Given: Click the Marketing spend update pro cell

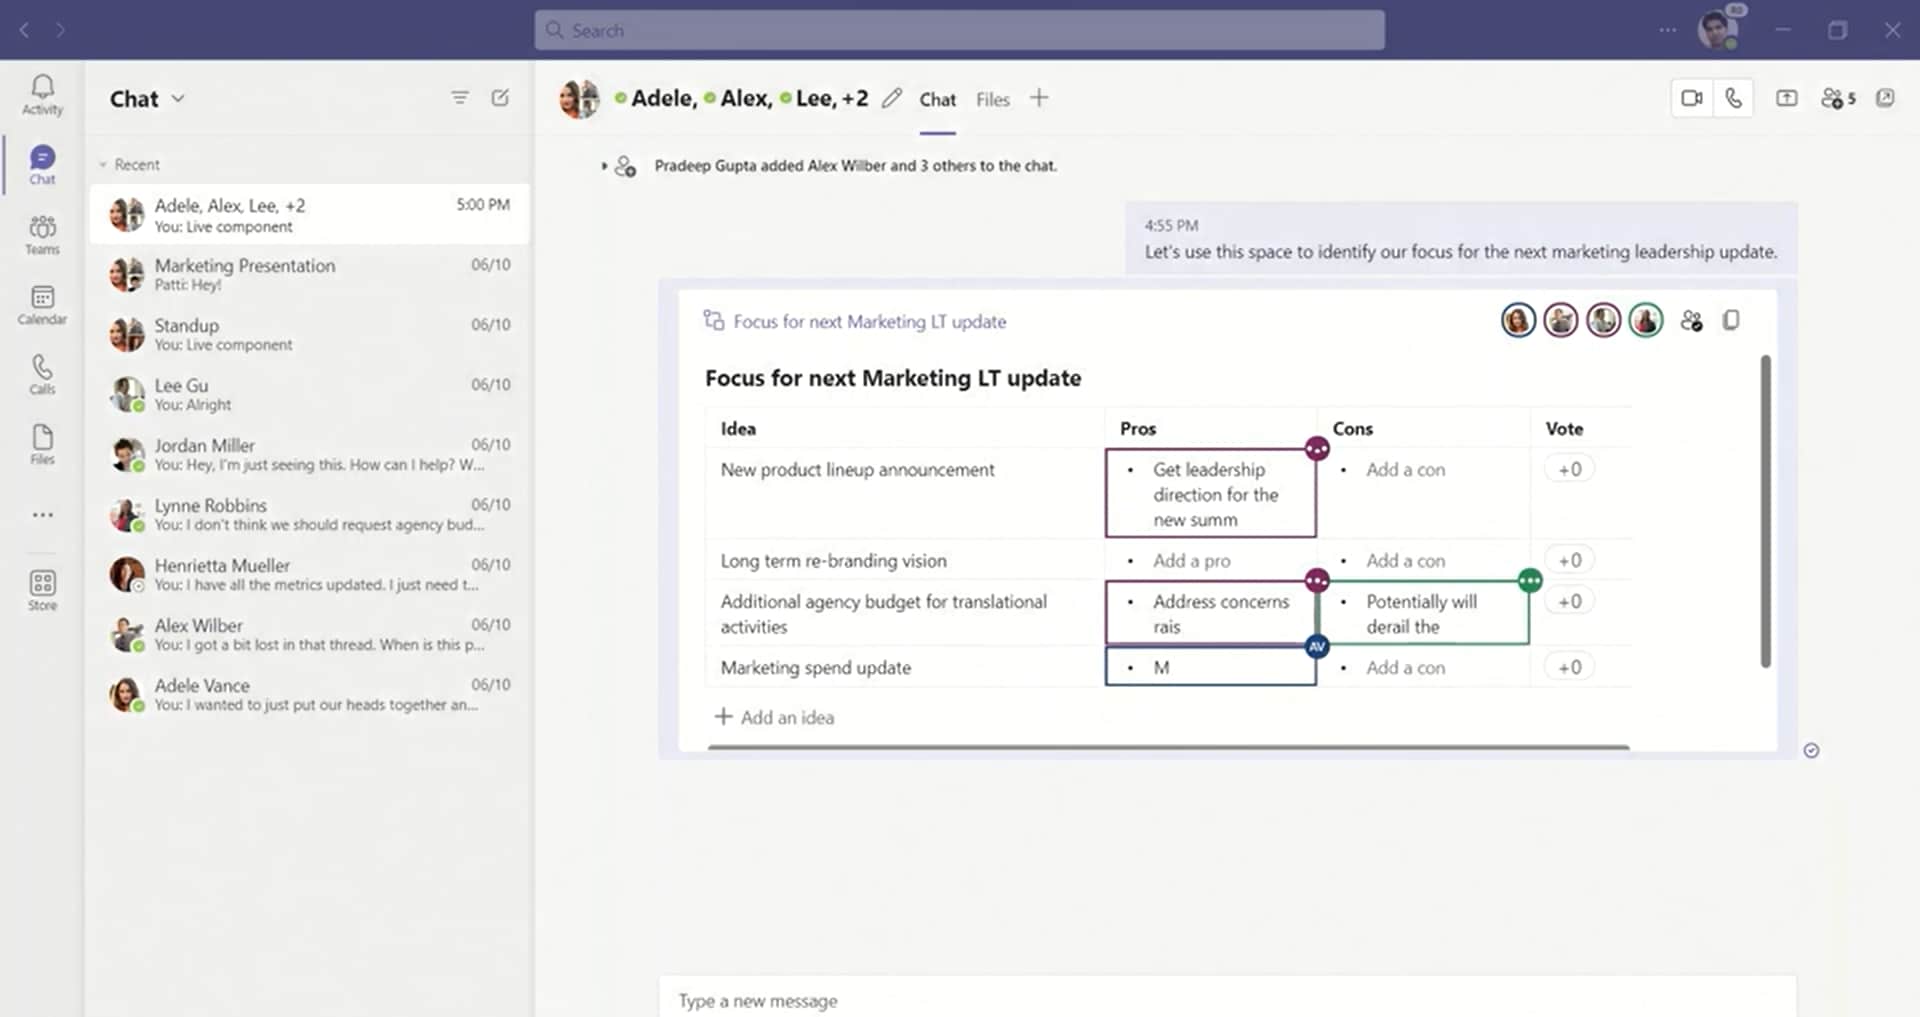Looking at the screenshot, I should click(x=1210, y=667).
